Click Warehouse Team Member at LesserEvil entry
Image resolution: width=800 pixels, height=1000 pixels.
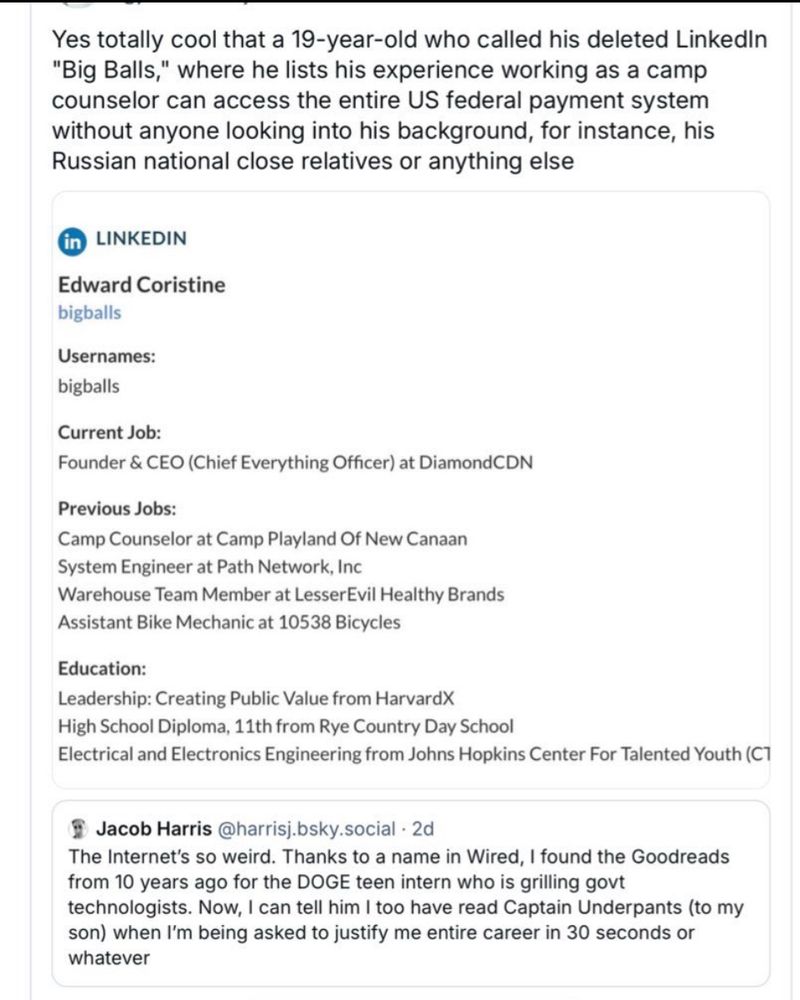(x=281, y=594)
